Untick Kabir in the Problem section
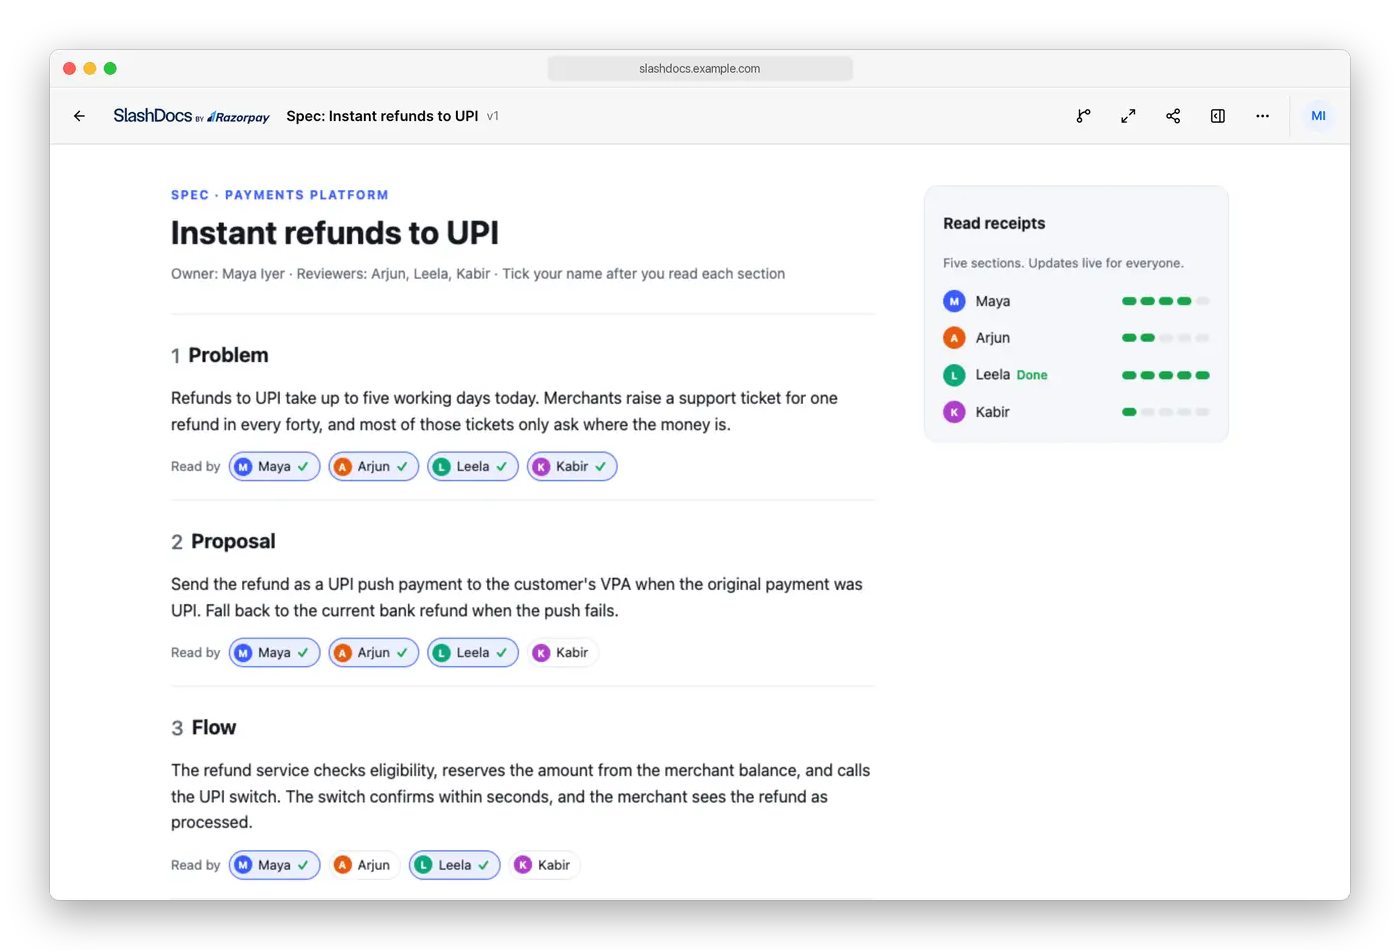This screenshot has width=1400, height=950. coord(572,466)
